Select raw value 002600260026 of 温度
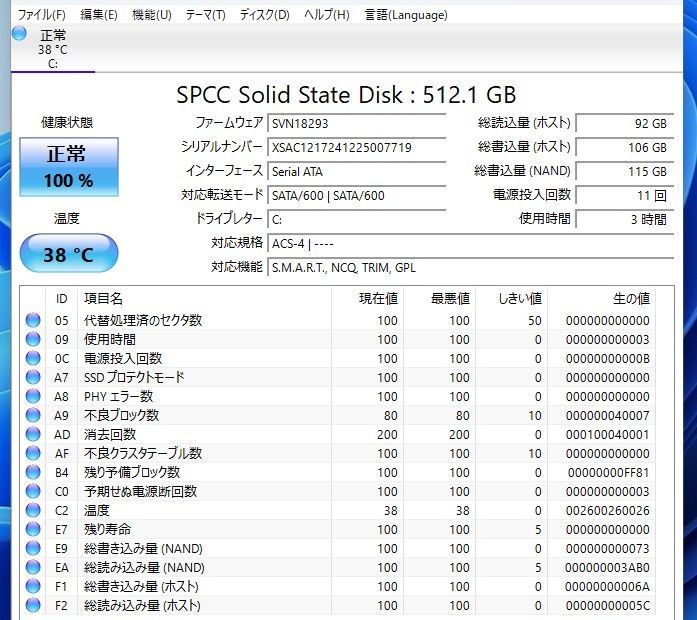This screenshot has width=697, height=620. point(607,510)
